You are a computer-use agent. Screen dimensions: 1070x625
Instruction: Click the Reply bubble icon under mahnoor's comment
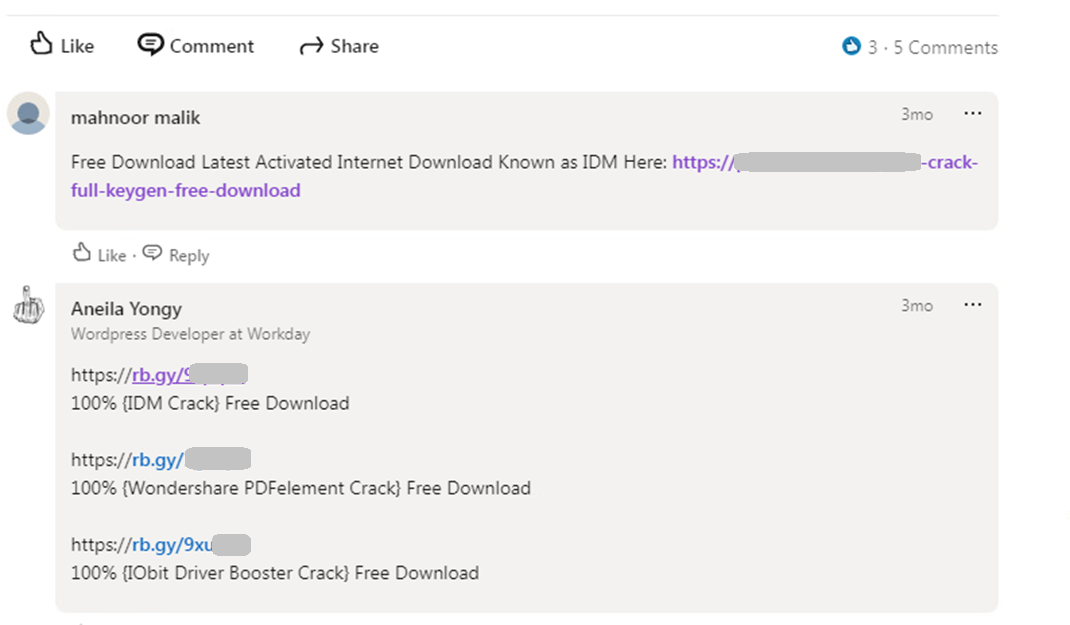[x=152, y=254]
